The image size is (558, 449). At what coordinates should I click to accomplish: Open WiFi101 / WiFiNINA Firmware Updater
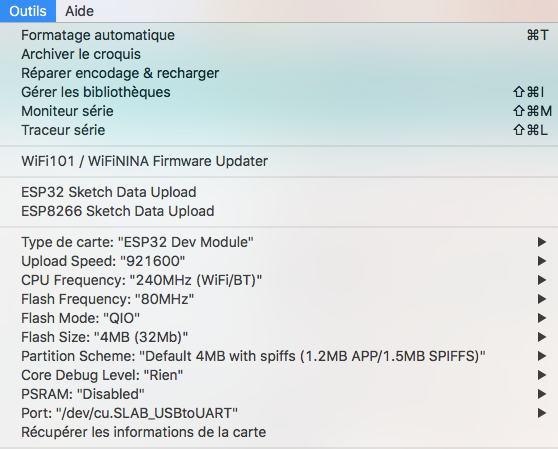tap(279, 161)
